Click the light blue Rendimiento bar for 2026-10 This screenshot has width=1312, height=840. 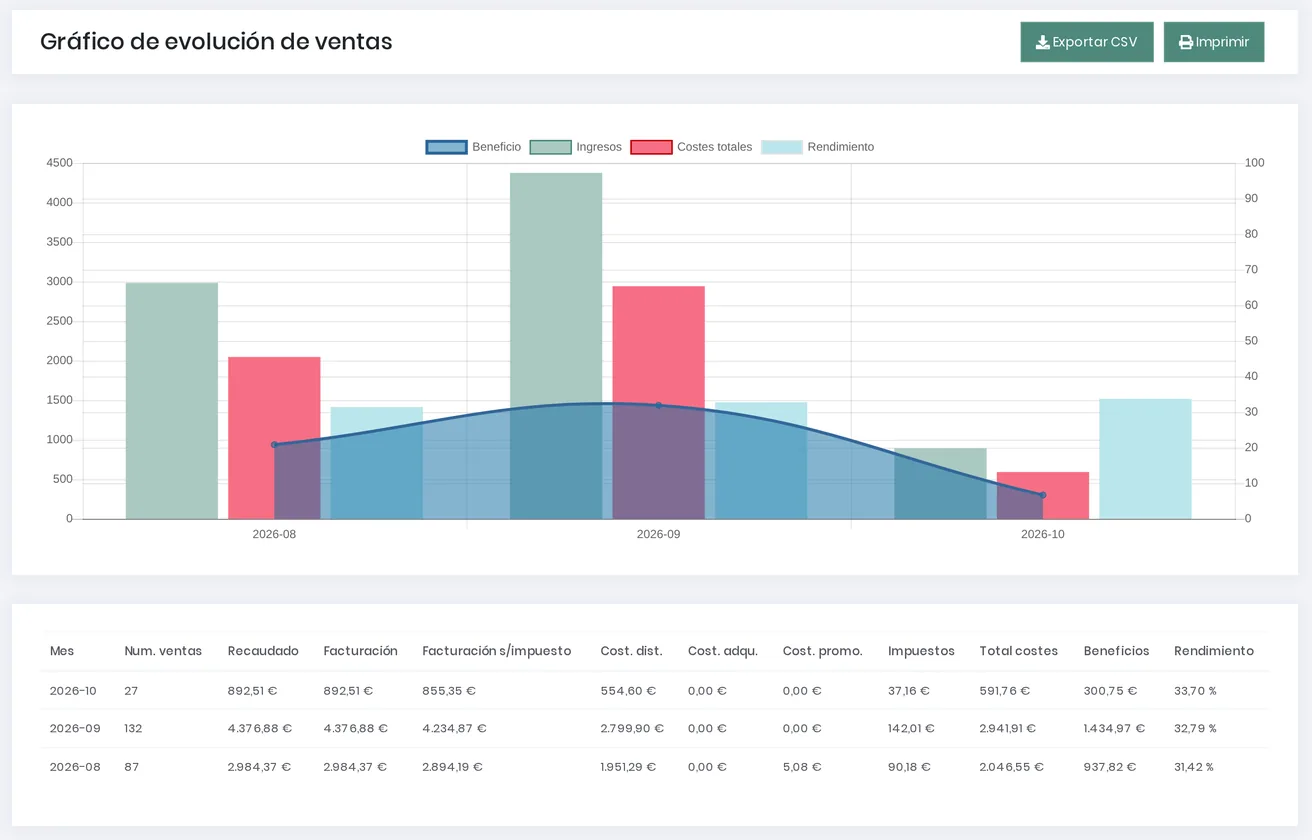pyautogui.click(x=1145, y=459)
